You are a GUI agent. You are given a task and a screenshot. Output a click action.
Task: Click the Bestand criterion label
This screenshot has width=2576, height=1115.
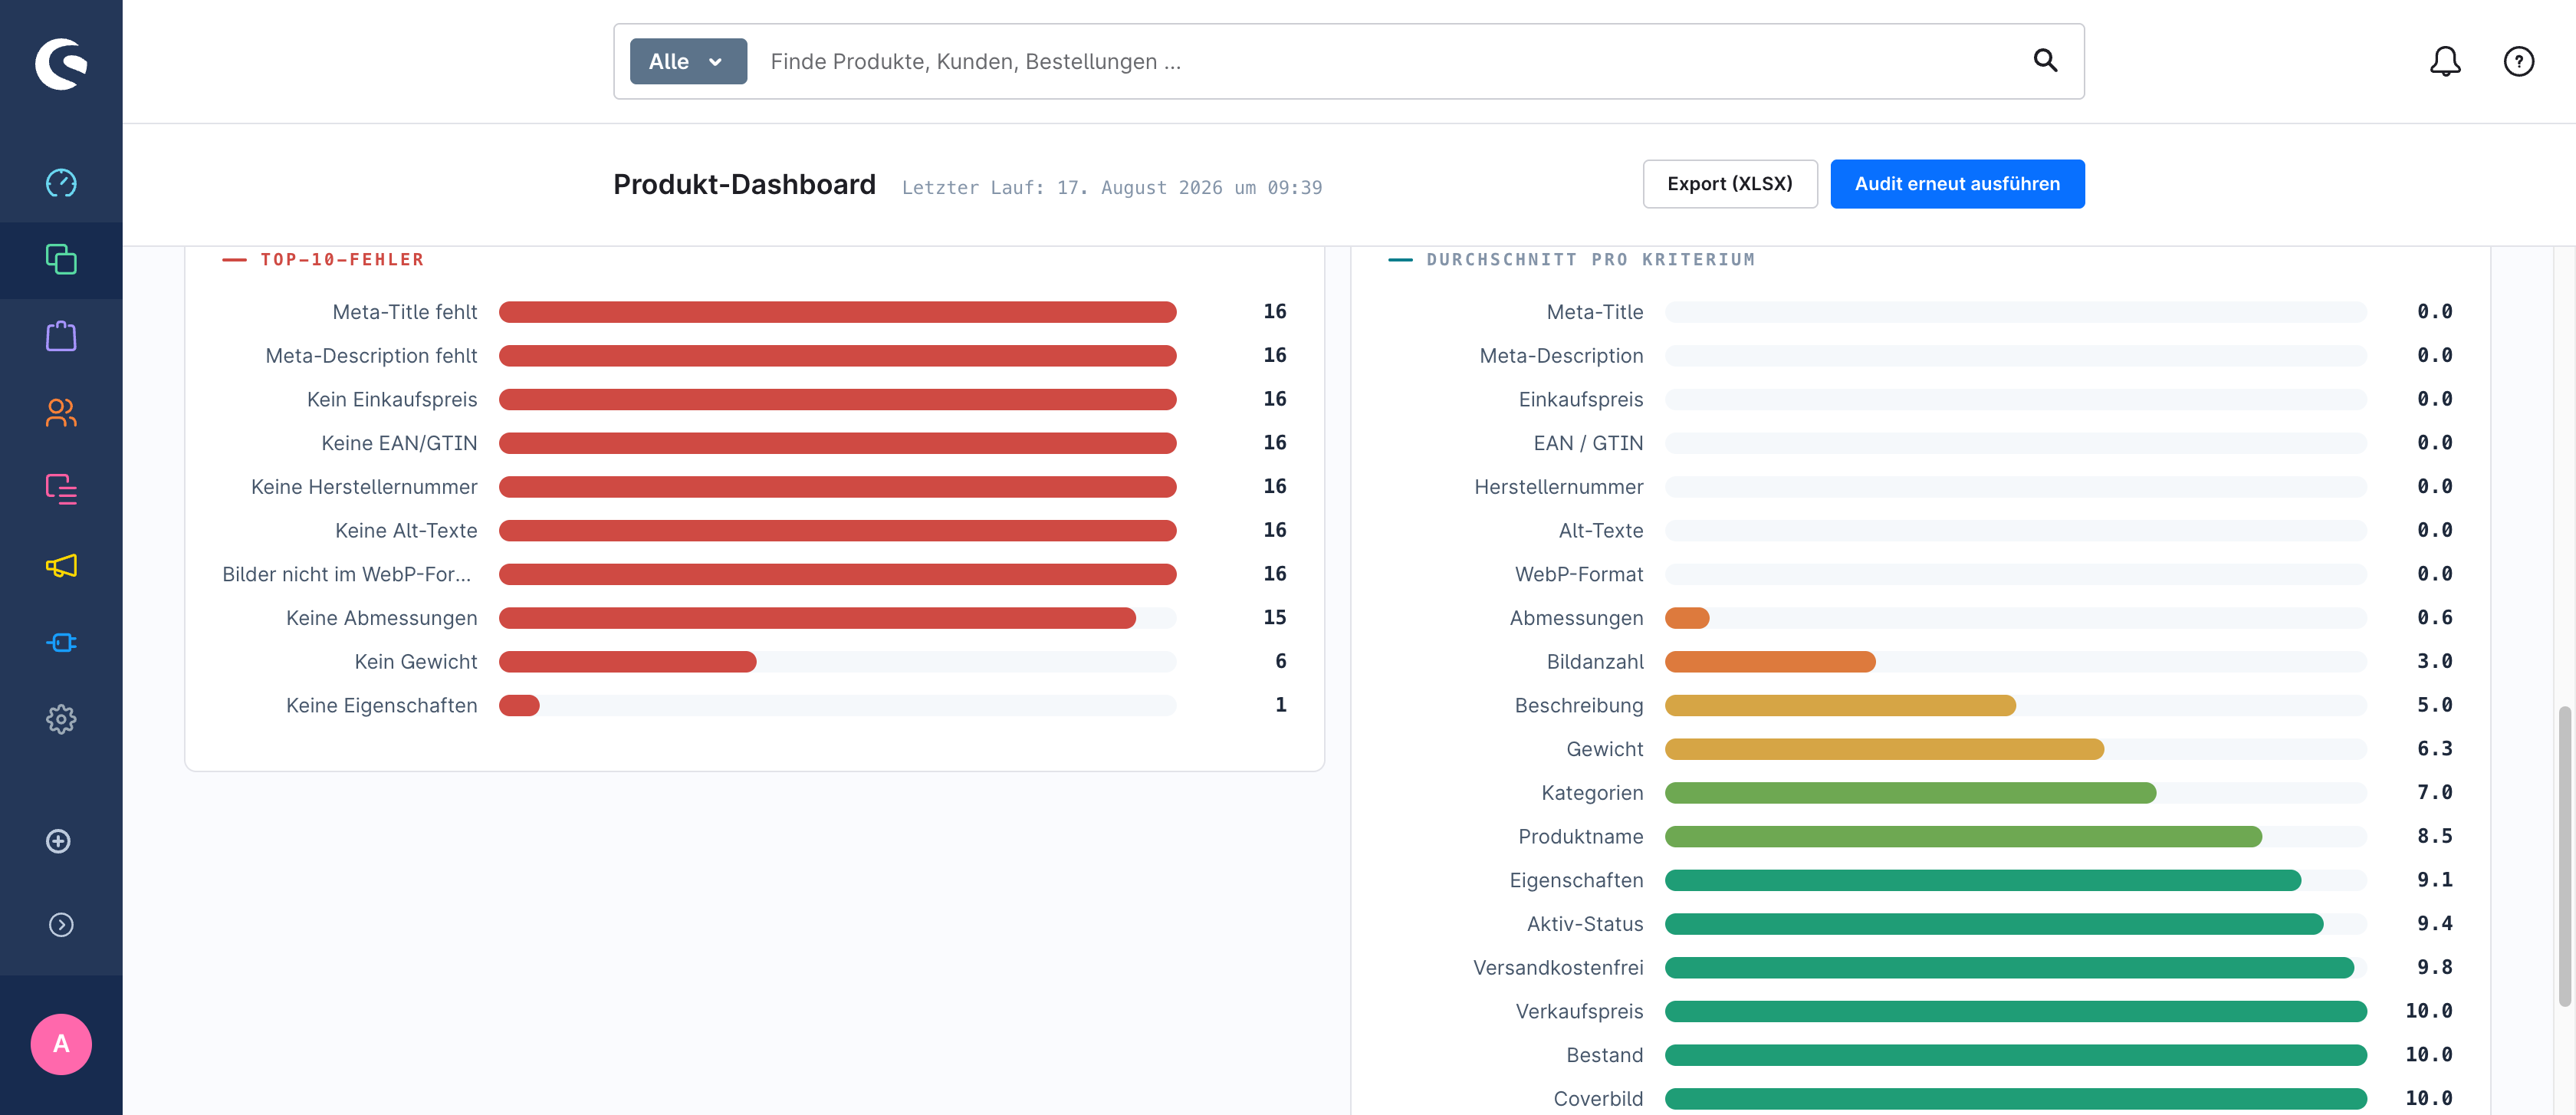(x=1605, y=1056)
